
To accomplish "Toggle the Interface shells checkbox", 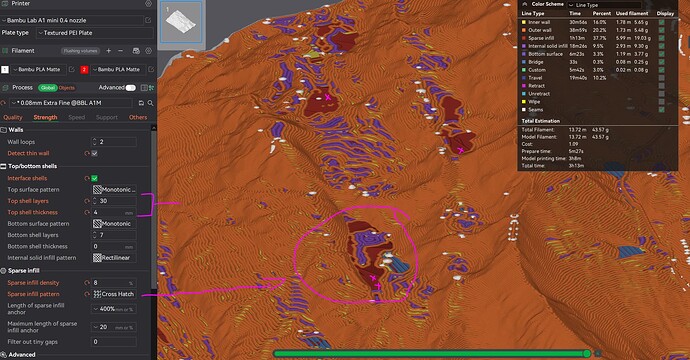I will [94, 178].
